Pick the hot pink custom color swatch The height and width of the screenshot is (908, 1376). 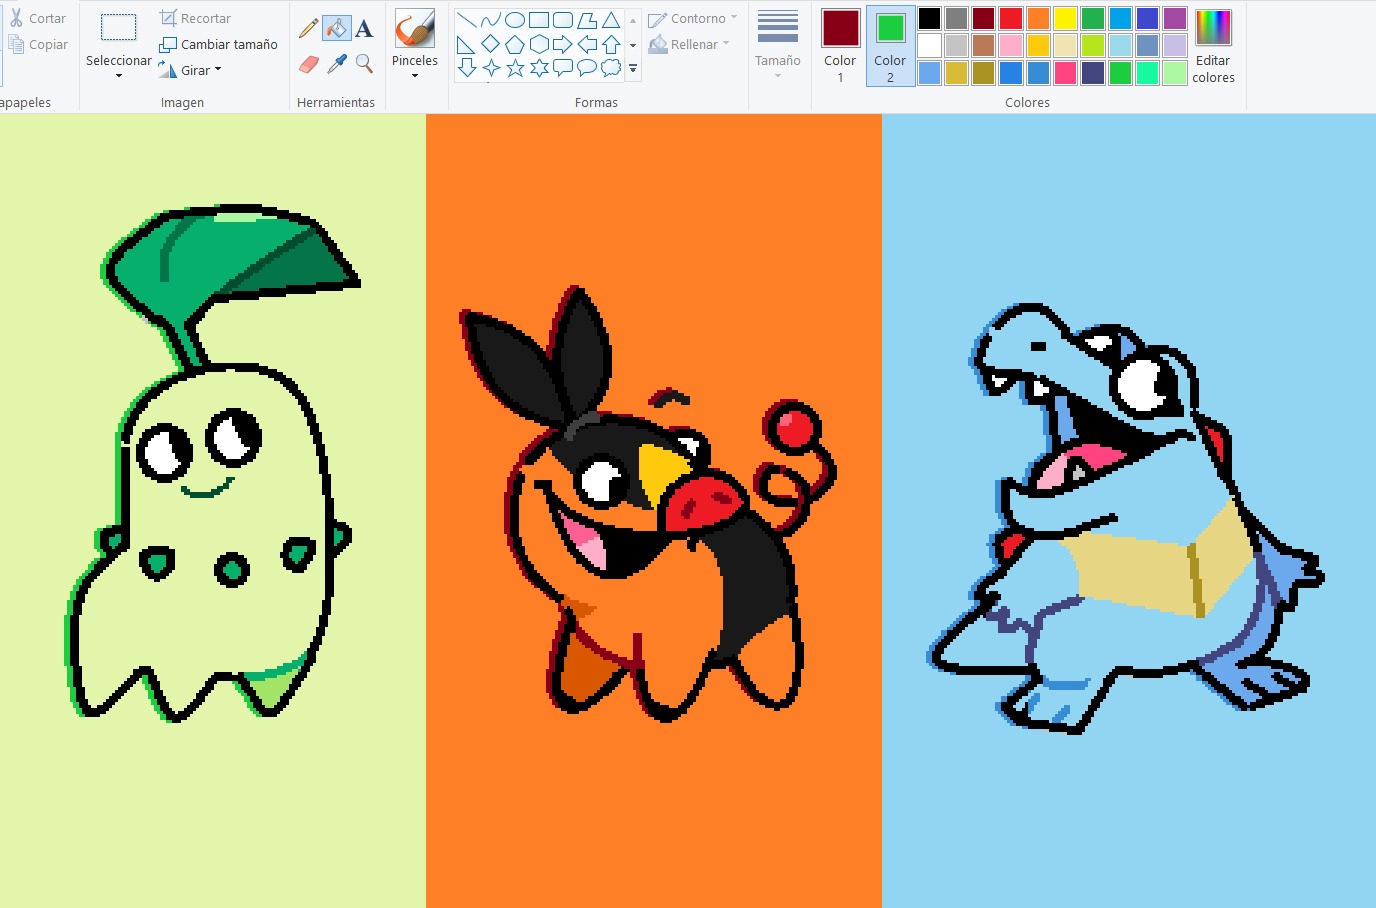click(1066, 73)
